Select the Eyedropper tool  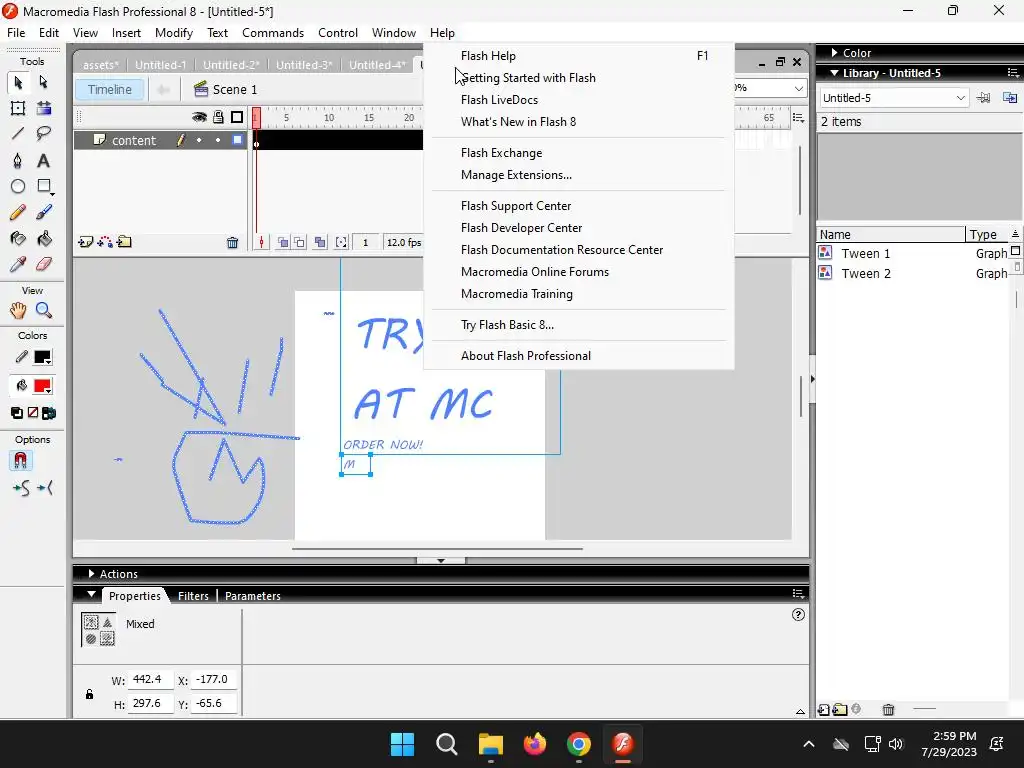coord(18,264)
